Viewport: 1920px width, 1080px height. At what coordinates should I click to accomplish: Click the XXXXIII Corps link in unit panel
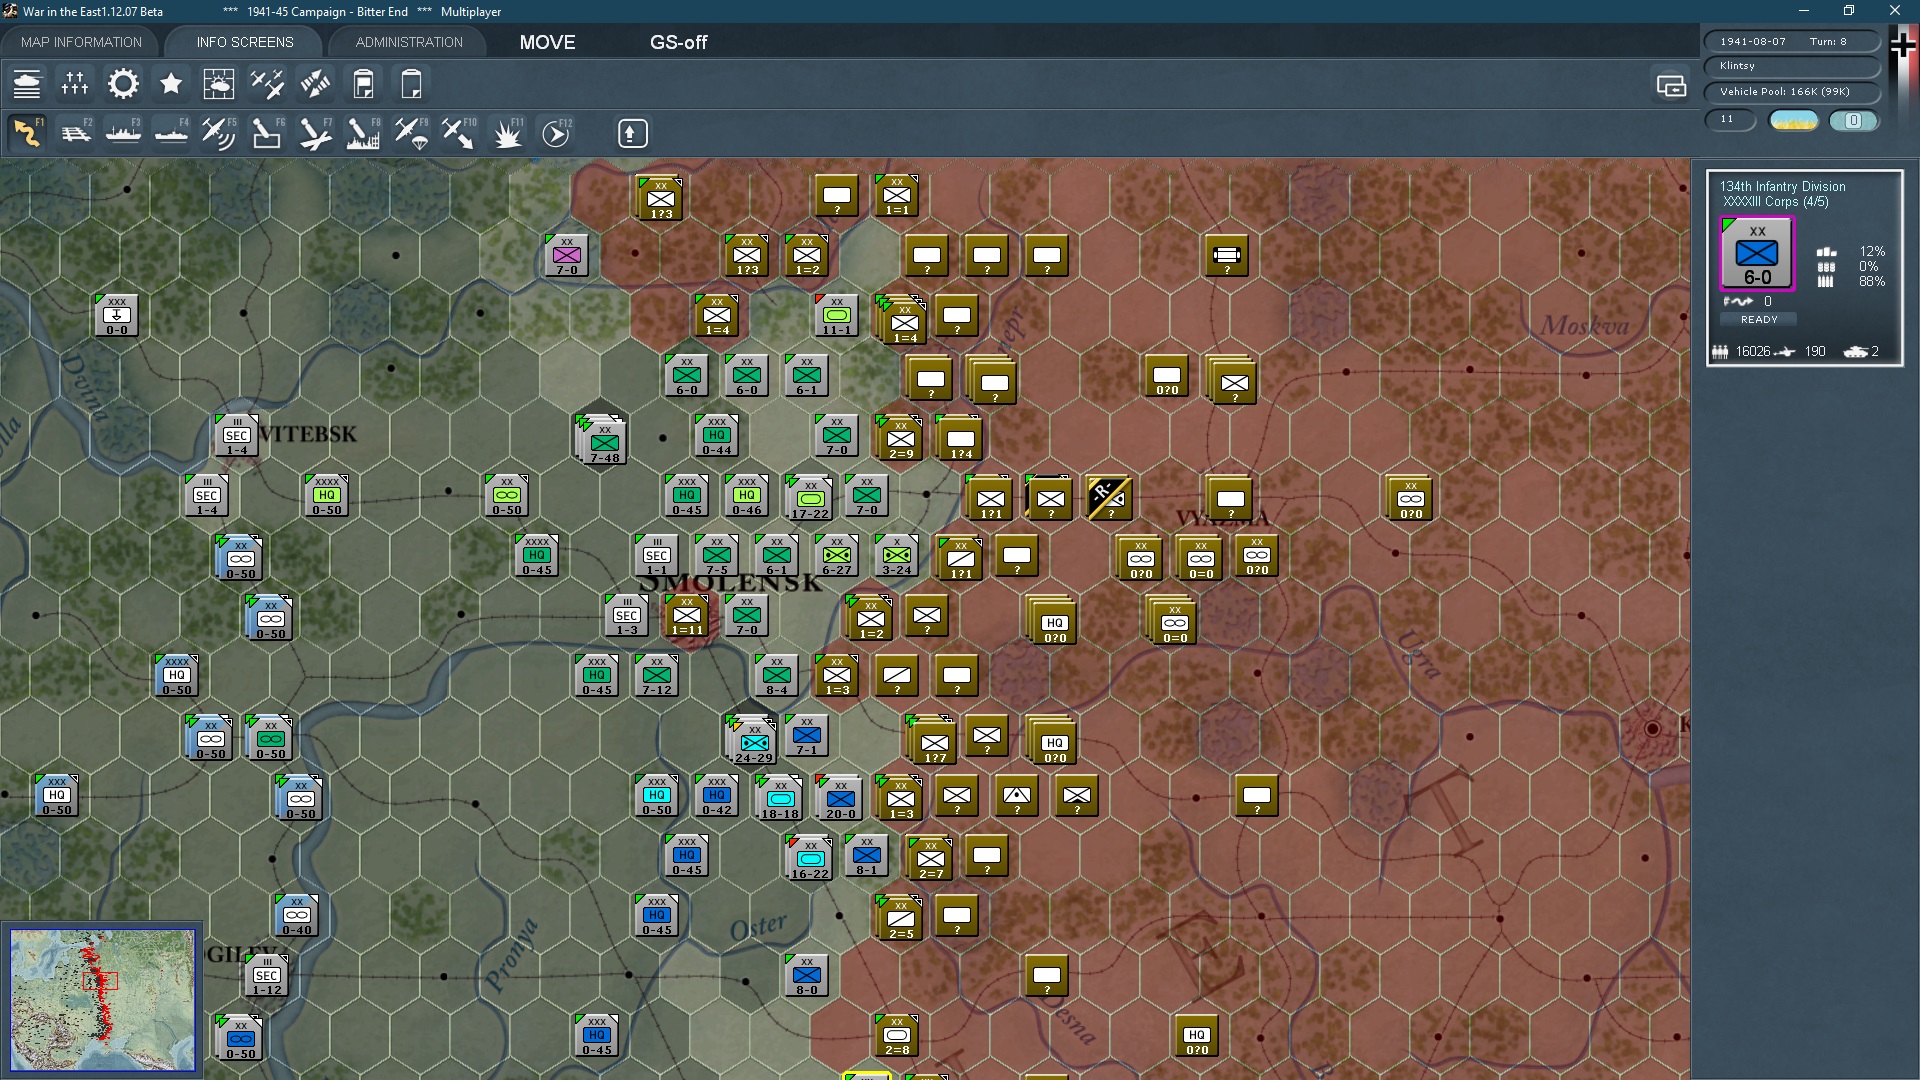1761,202
